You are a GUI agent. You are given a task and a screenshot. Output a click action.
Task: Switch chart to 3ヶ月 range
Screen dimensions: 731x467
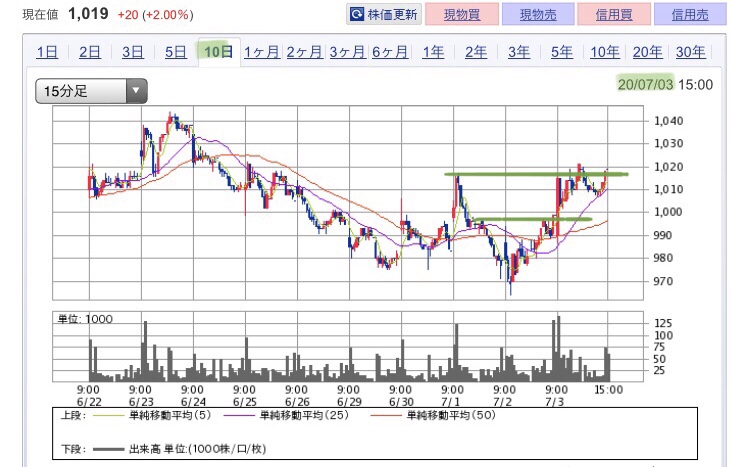pyautogui.click(x=347, y=52)
